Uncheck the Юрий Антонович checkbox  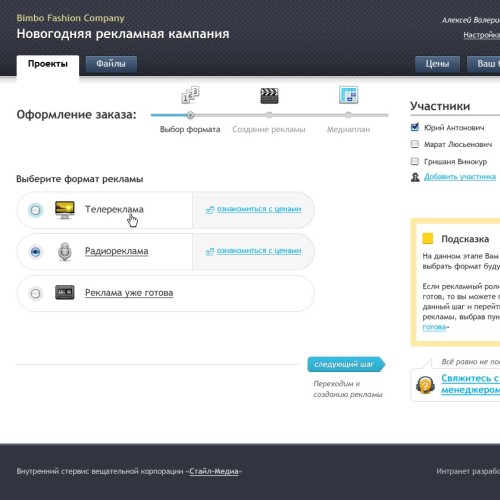(x=415, y=127)
